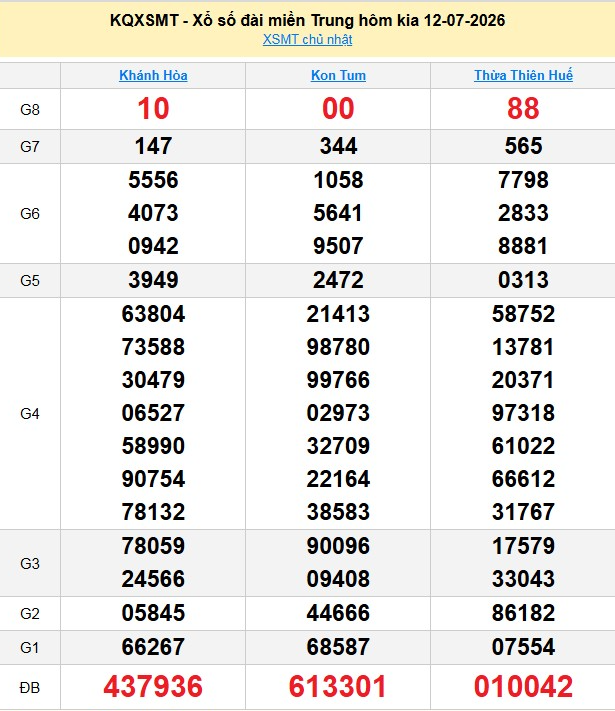Open the Khánh Hòa province link
This screenshot has width=615, height=711.
pos(153,75)
